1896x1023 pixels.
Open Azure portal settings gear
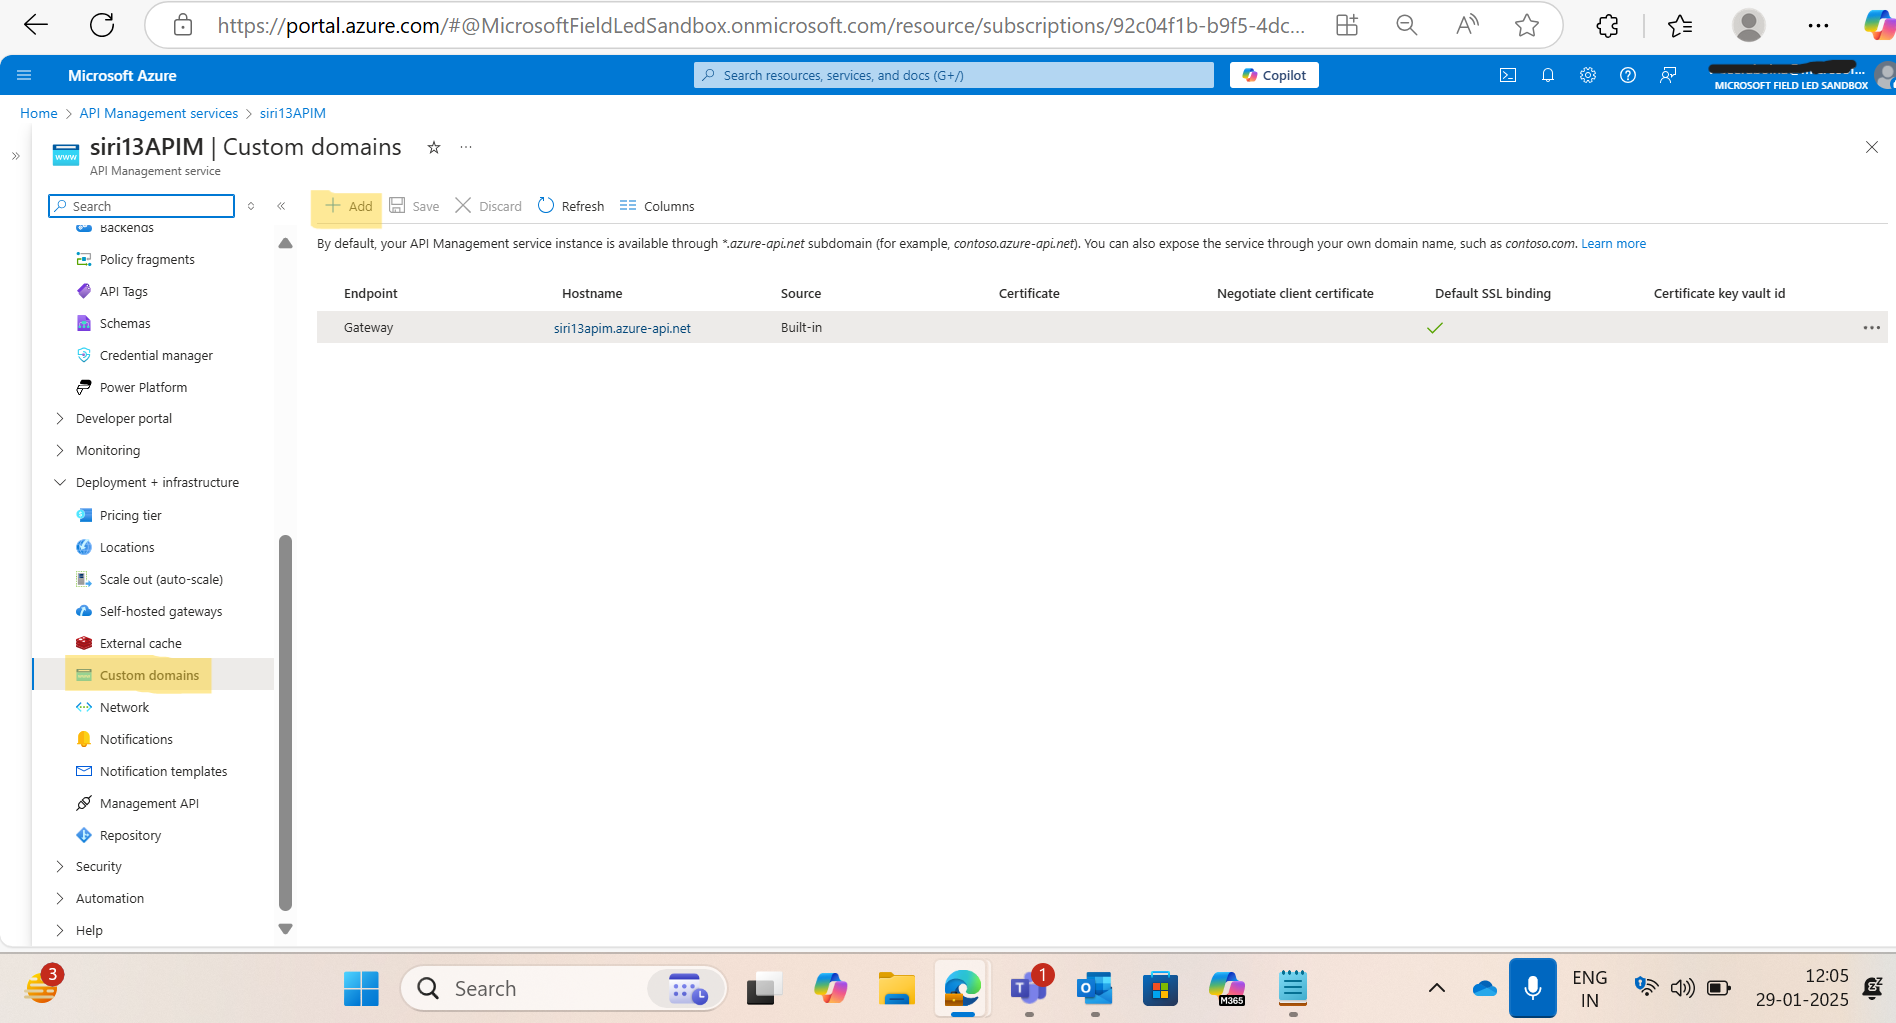[1588, 75]
